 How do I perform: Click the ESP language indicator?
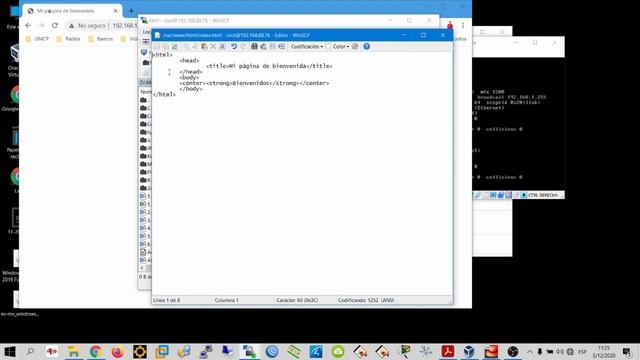[582, 351]
